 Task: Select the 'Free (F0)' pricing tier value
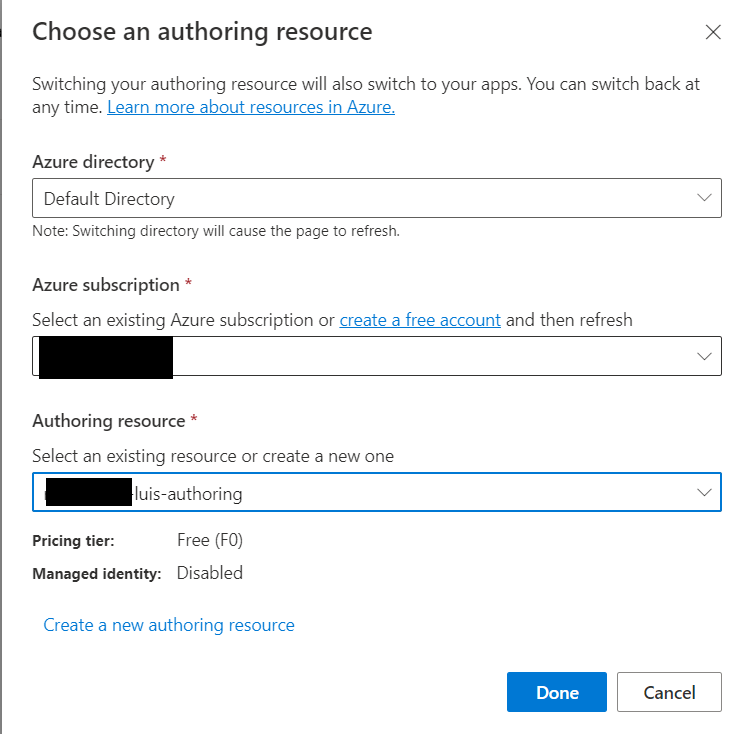point(210,541)
